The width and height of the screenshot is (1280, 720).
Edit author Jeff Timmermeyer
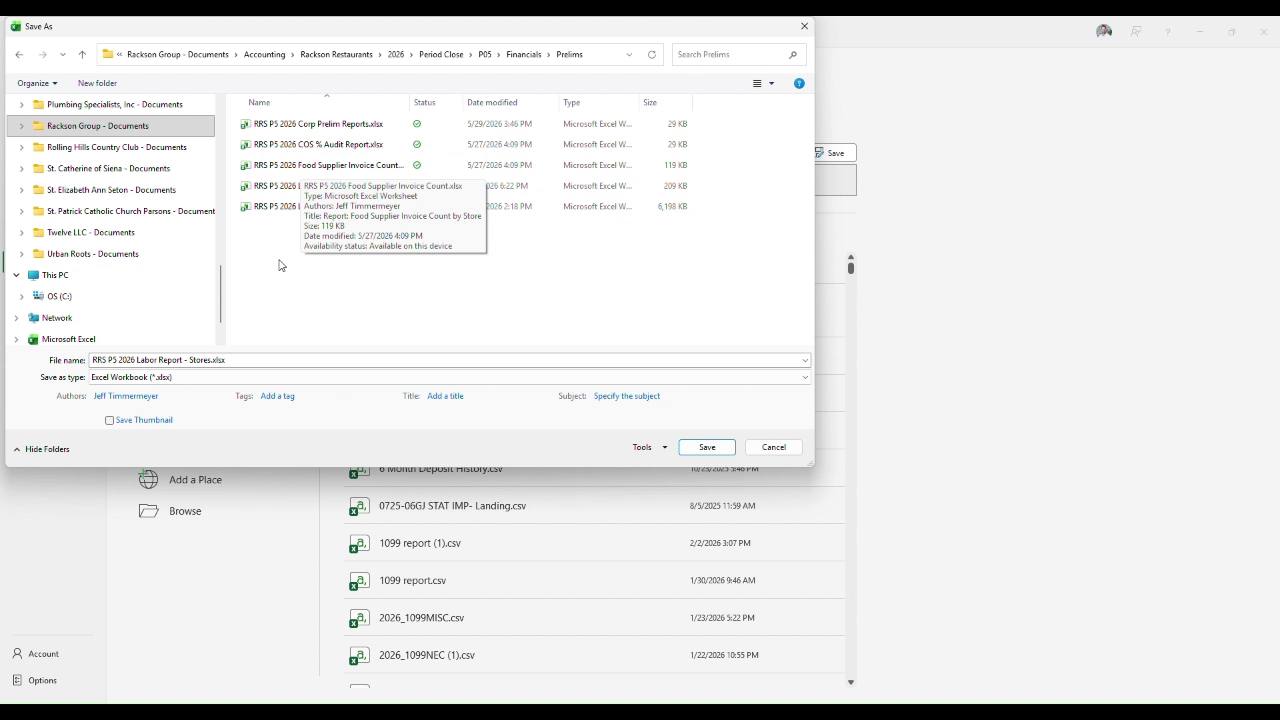(126, 396)
